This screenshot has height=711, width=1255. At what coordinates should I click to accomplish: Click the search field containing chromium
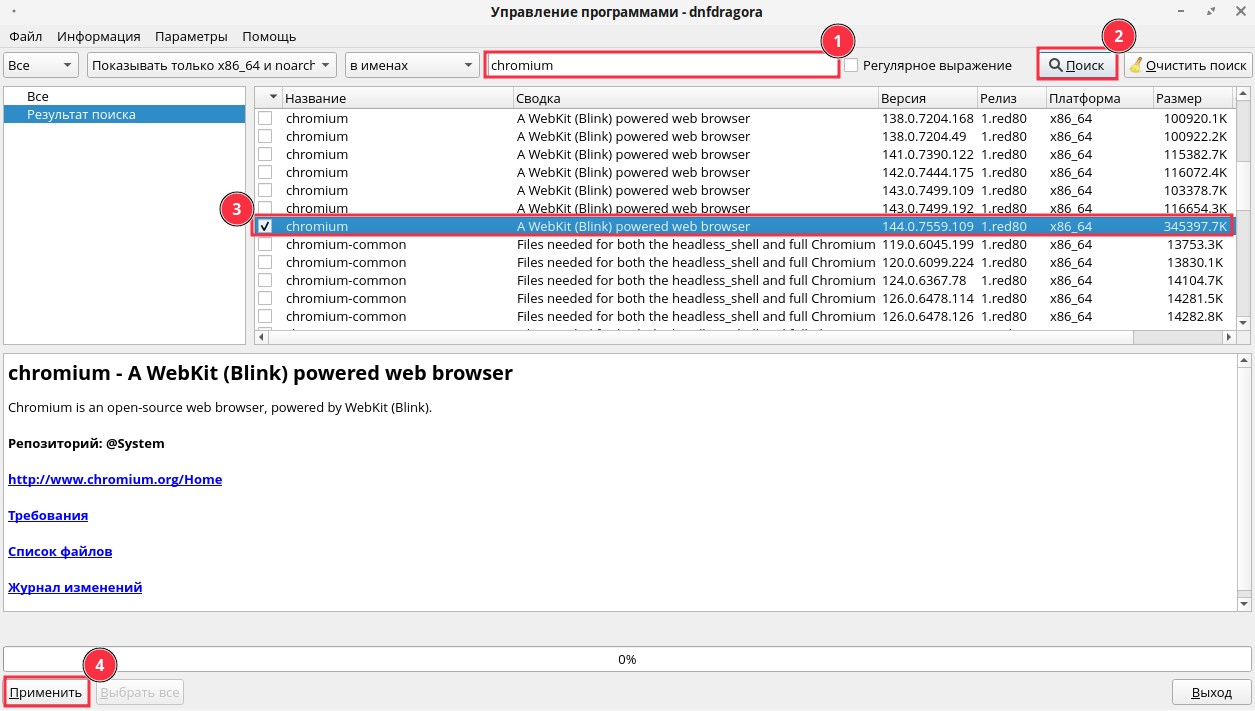coord(661,65)
